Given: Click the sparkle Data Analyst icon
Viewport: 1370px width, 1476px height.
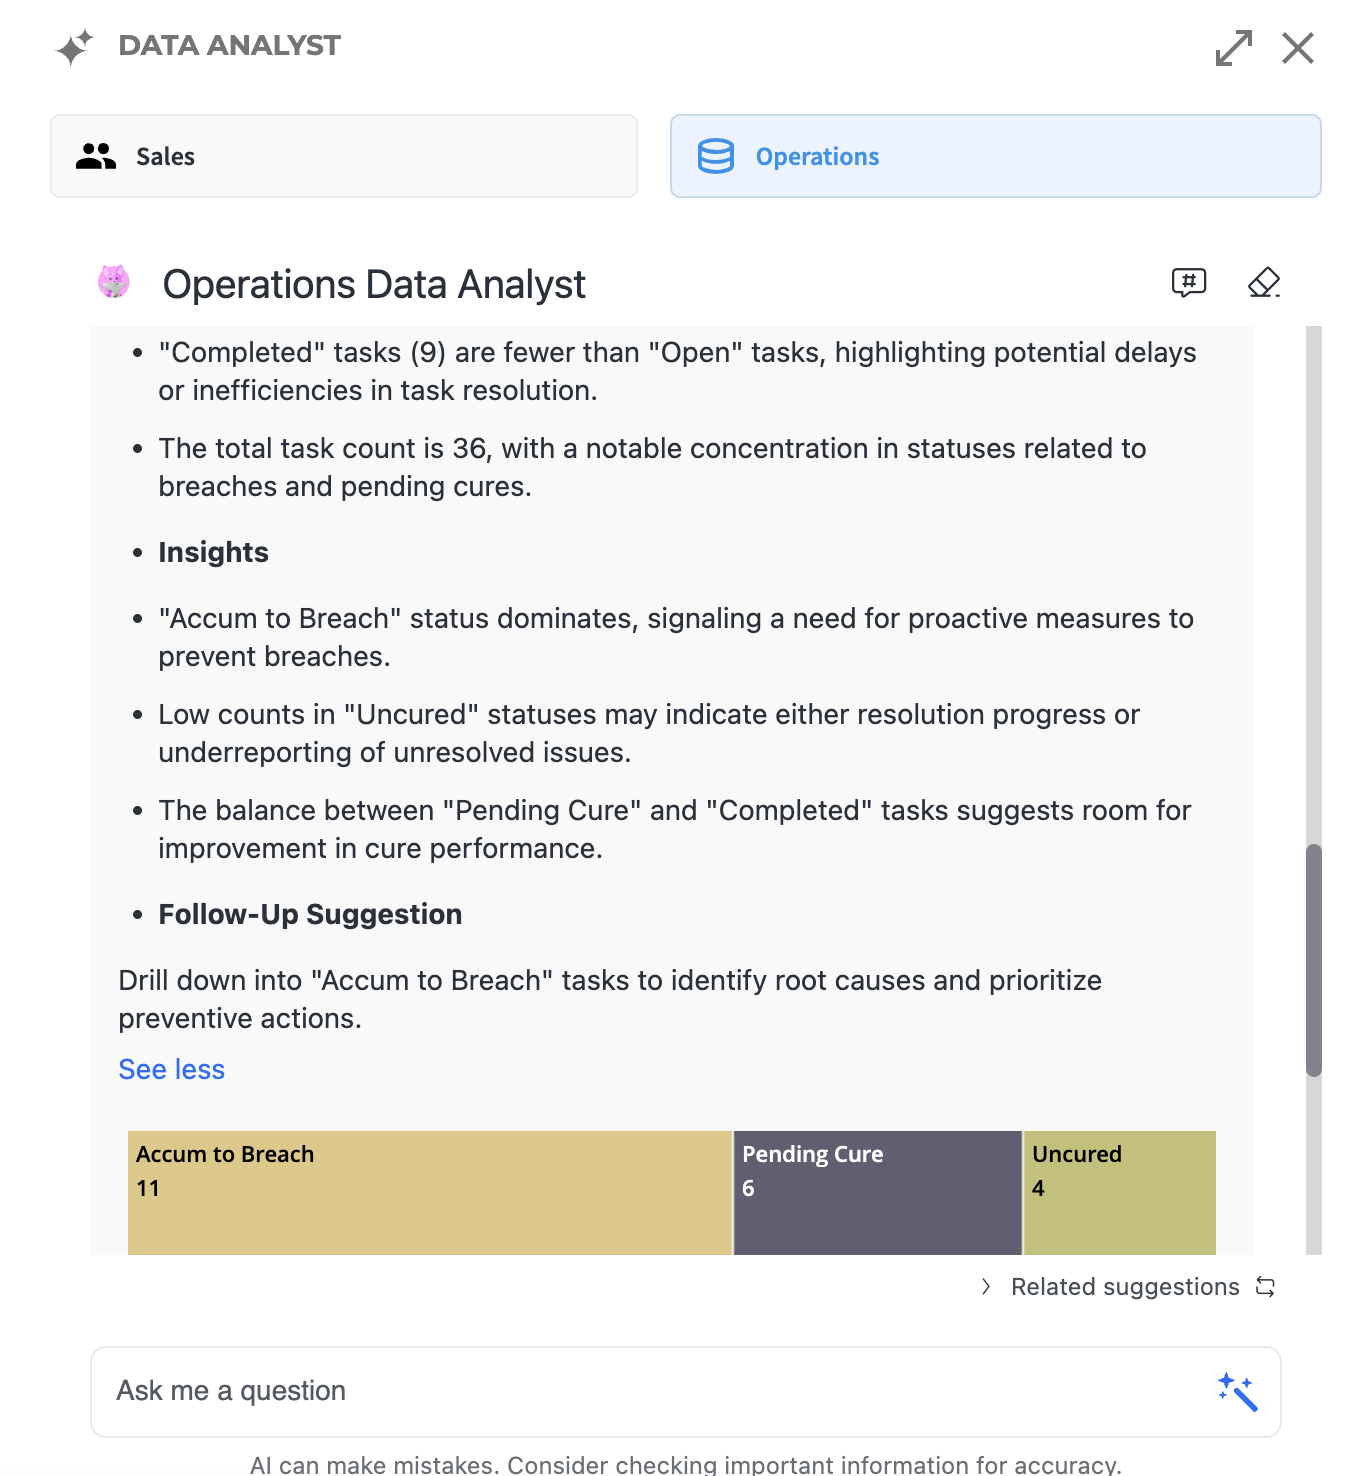Looking at the screenshot, I should pyautogui.click(x=74, y=47).
